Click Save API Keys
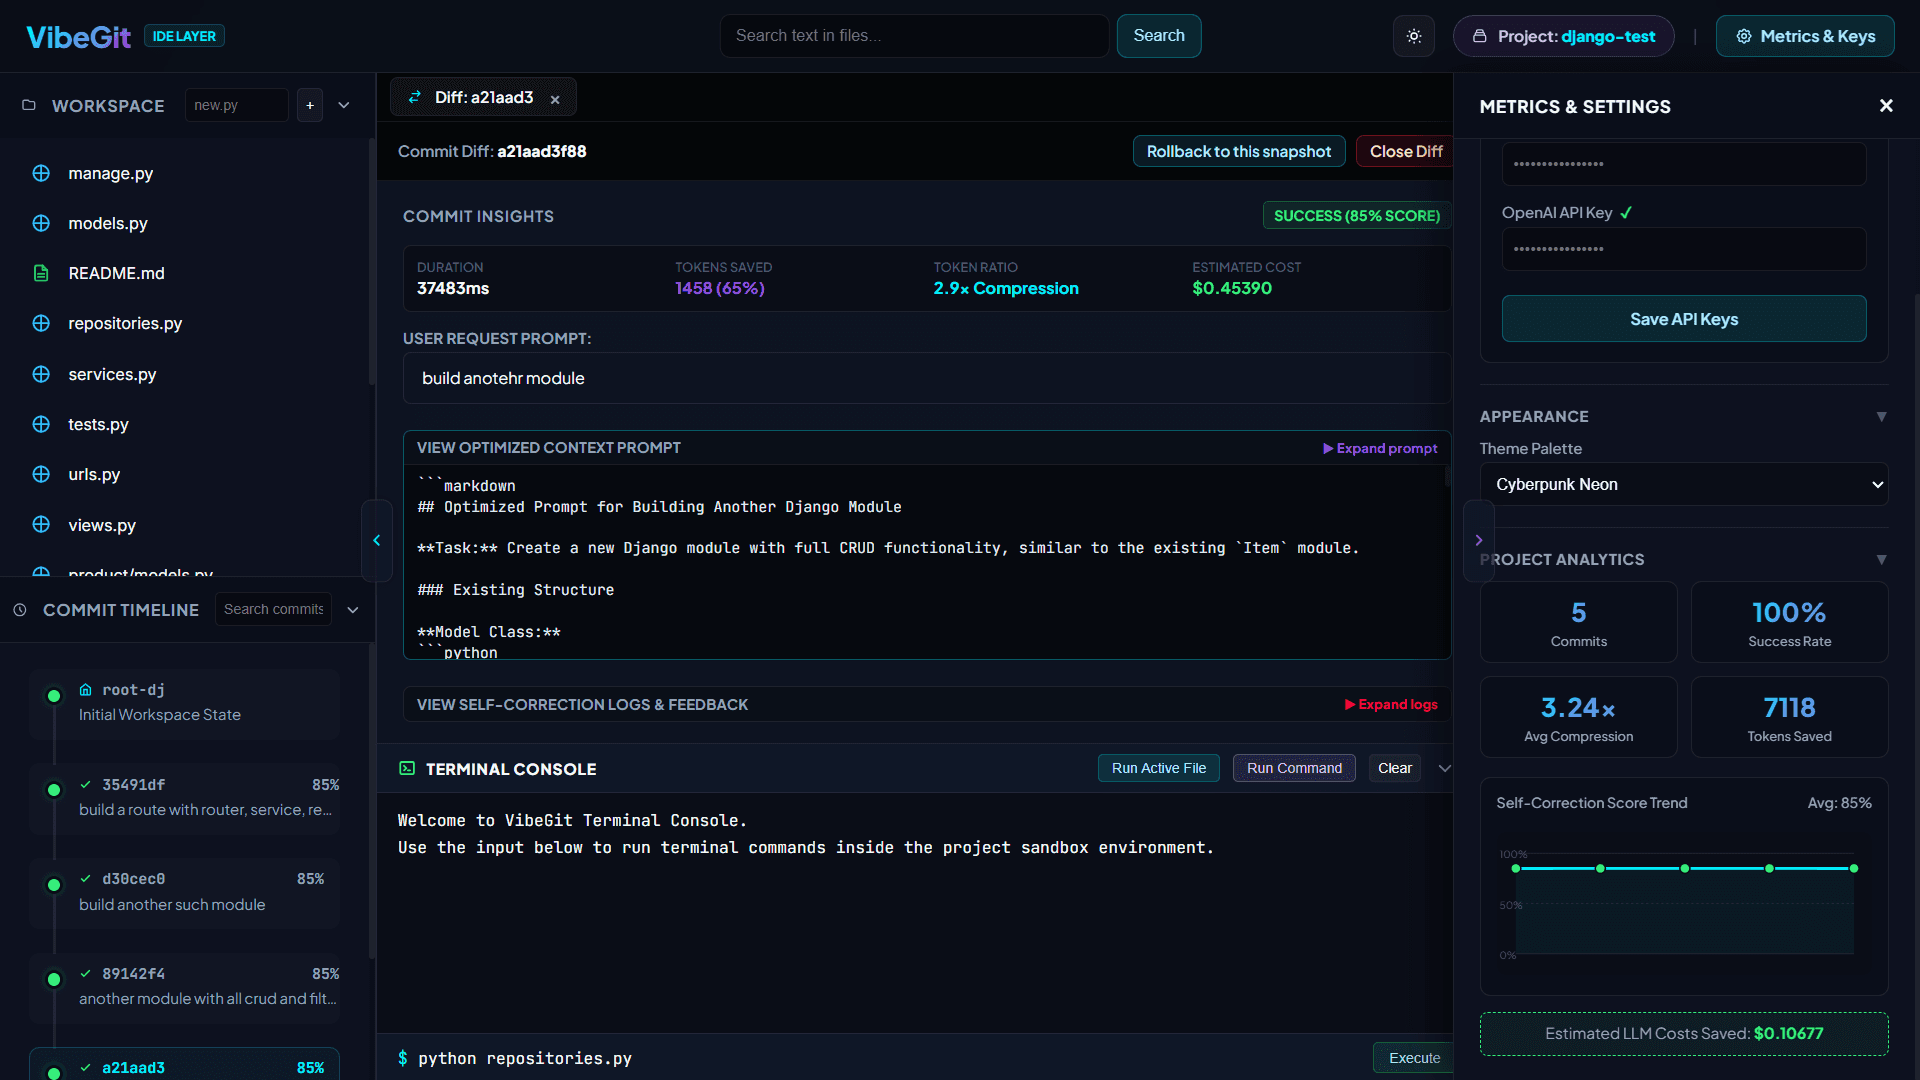The image size is (1920, 1080). coord(1684,319)
